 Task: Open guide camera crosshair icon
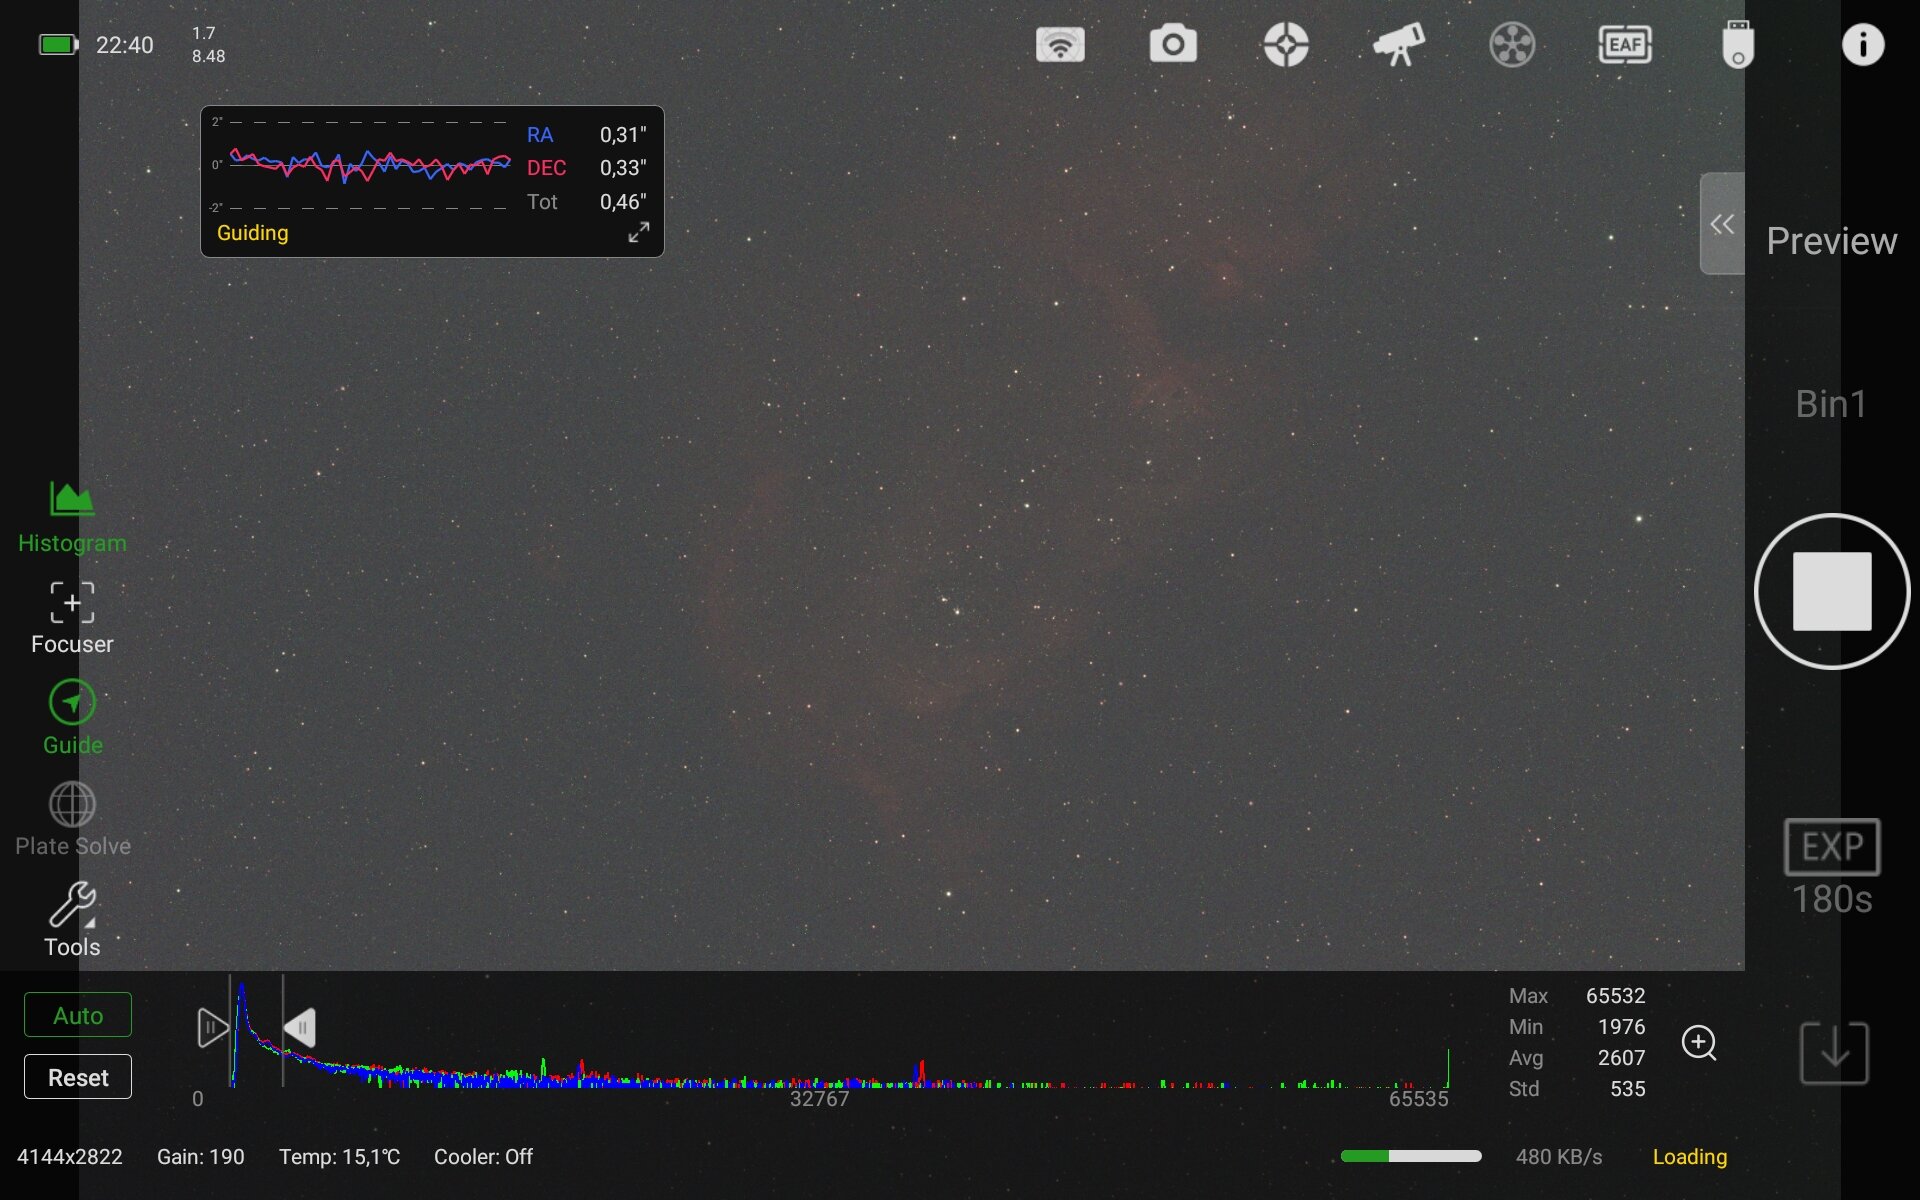[x=1286, y=45]
